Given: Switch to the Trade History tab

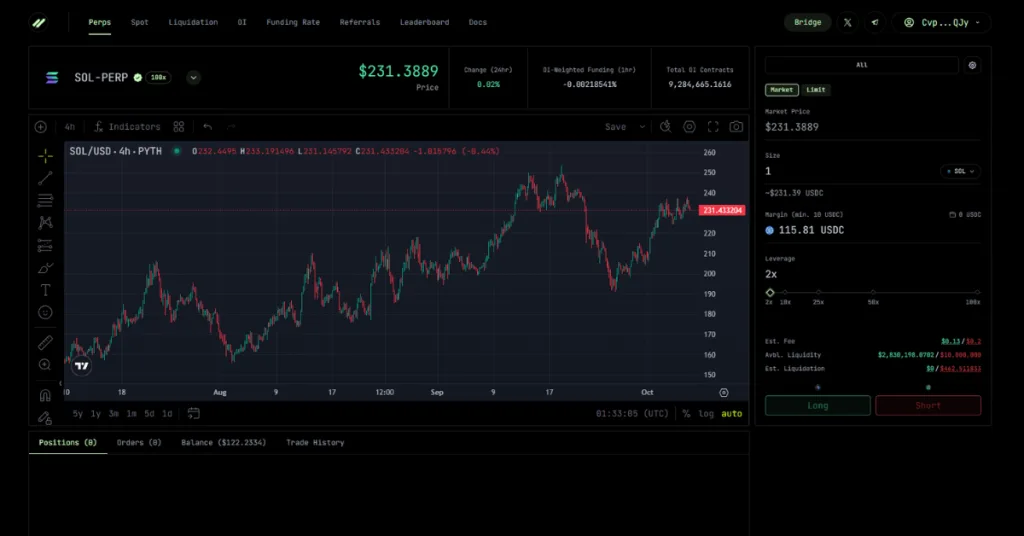Looking at the screenshot, I should point(315,442).
